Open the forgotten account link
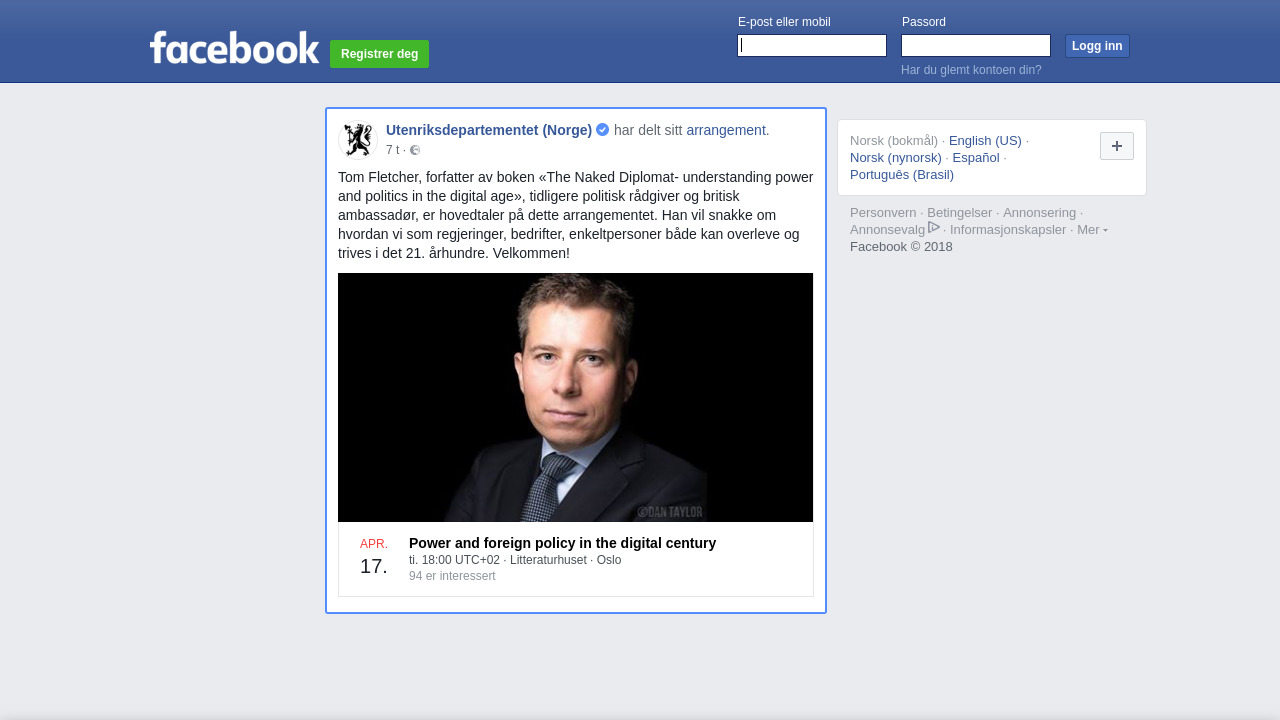The width and height of the screenshot is (1280, 720). click(x=971, y=70)
